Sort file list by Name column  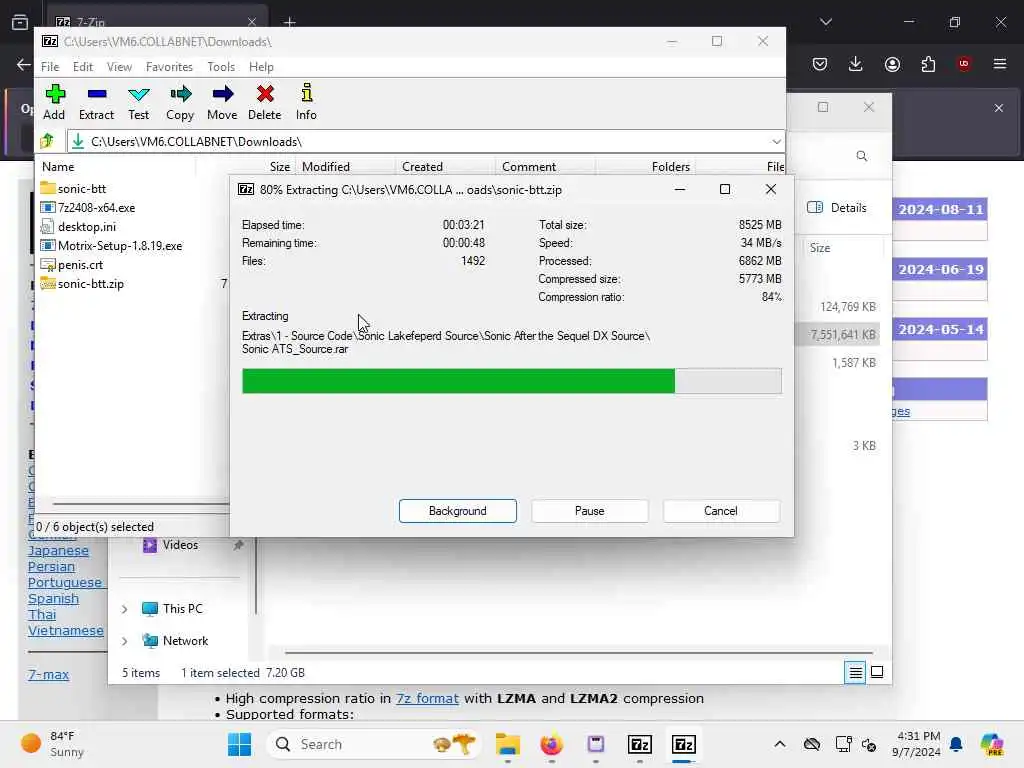pos(58,167)
